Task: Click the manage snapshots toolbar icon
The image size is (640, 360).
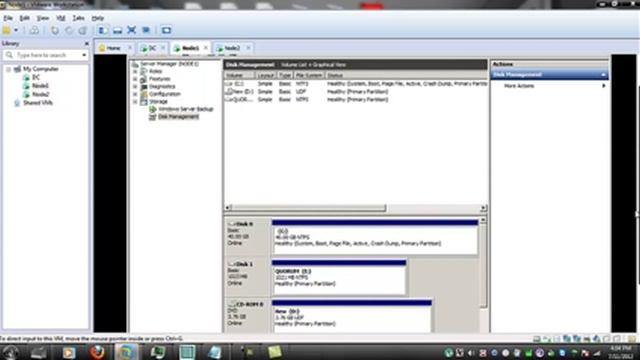Action: click(x=83, y=30)
